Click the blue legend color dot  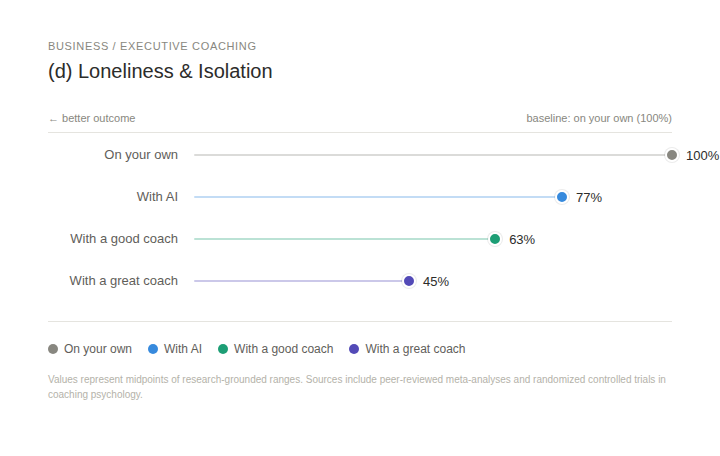(x=153, y=349)
